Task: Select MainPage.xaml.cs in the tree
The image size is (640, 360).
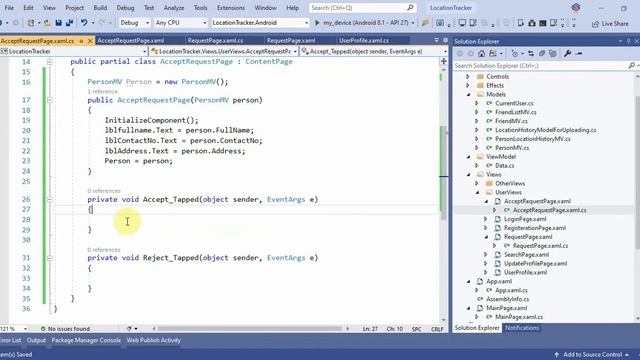Action: pyautogui.click(x=519, y=317)
